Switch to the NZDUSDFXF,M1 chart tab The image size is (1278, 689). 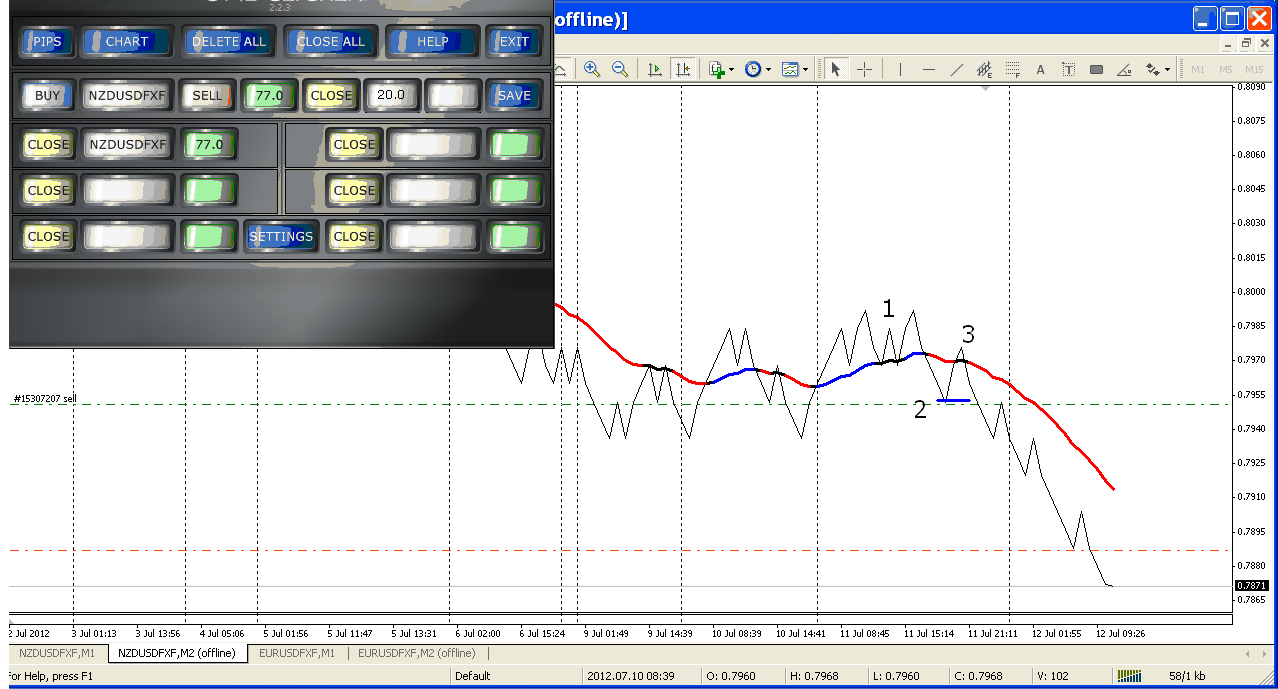coord(58,653)
